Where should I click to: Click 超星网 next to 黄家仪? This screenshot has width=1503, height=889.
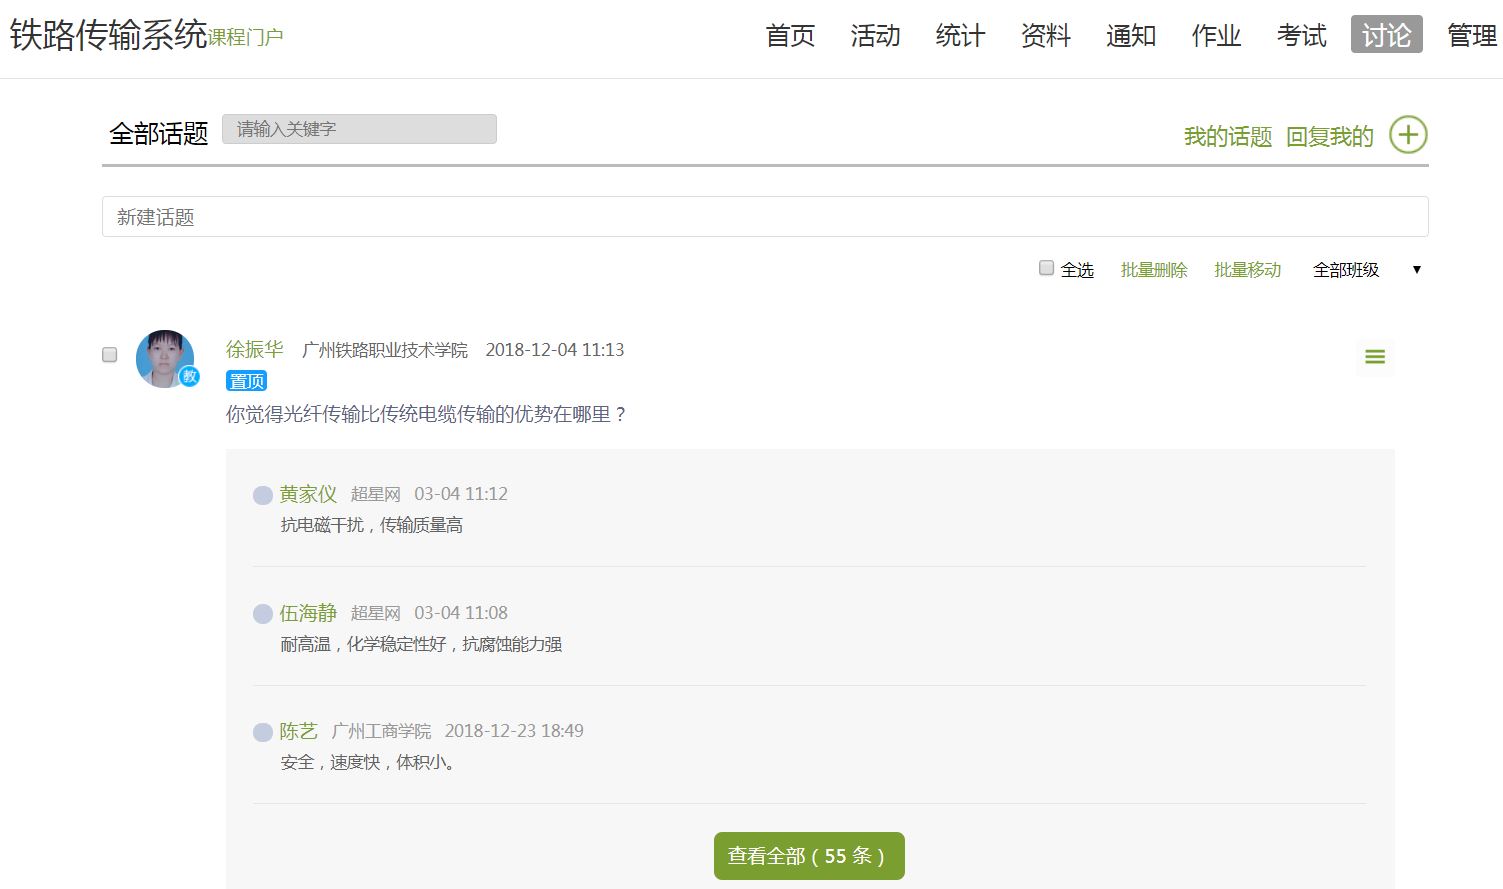pyautogui.click(x=376, y=494)
